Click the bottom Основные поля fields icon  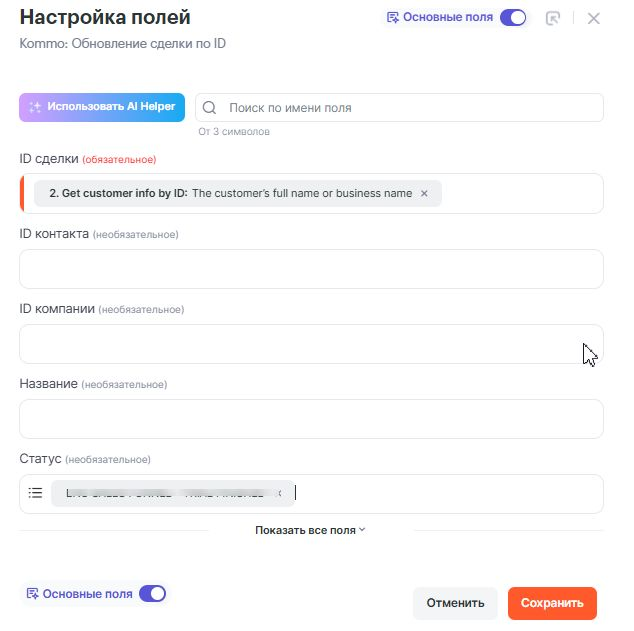pyautogui.click(x=33, y=594)
